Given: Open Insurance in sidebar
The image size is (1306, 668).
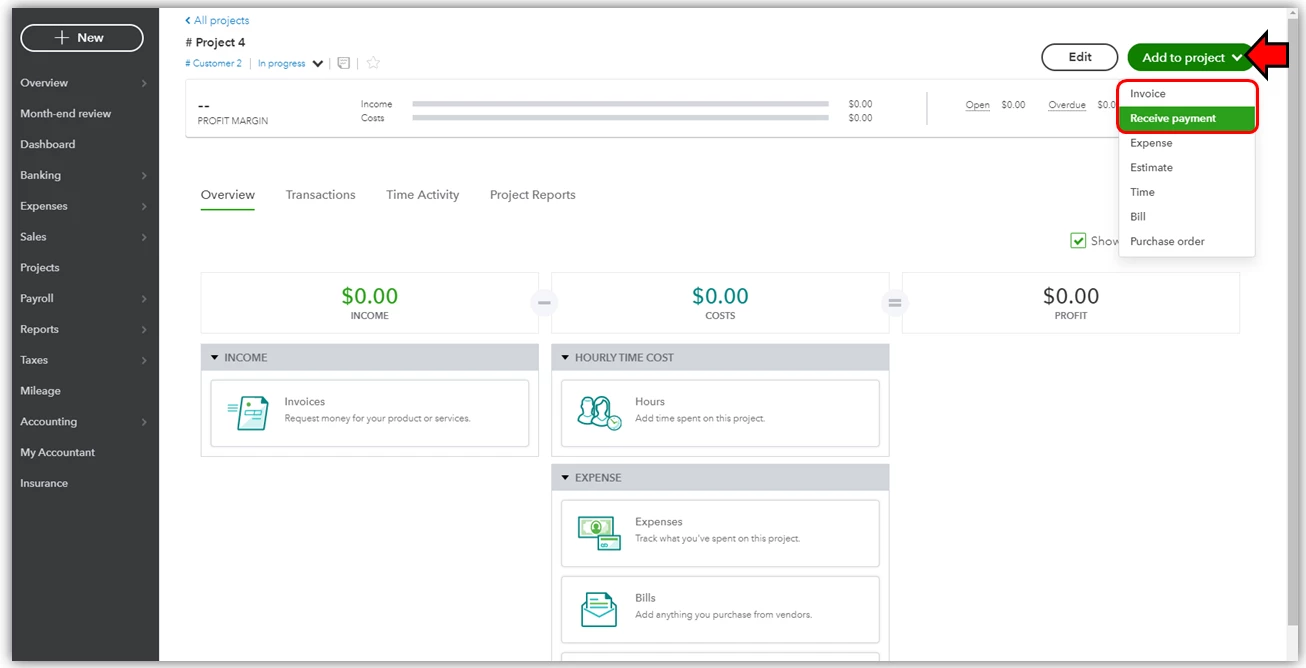Looking at the screenshot, I should click(44, 483).
